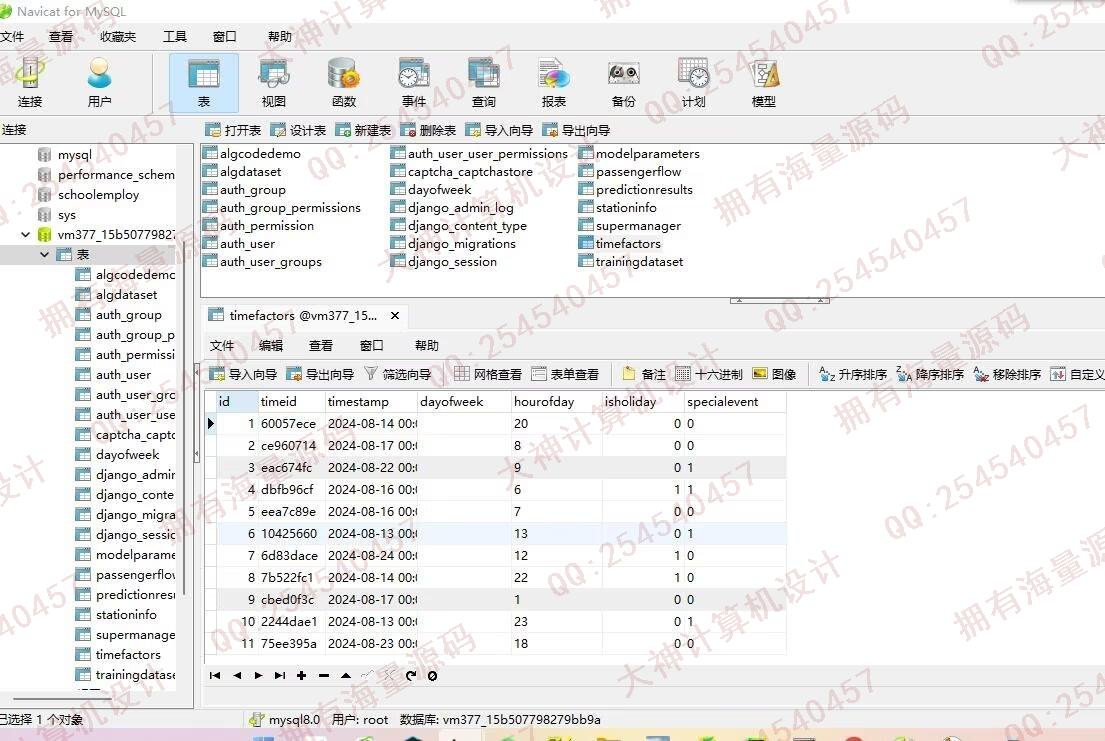The image size is (1105, 741).
Task: Open the main 查看 menu
Action: [x=61, y=37]
